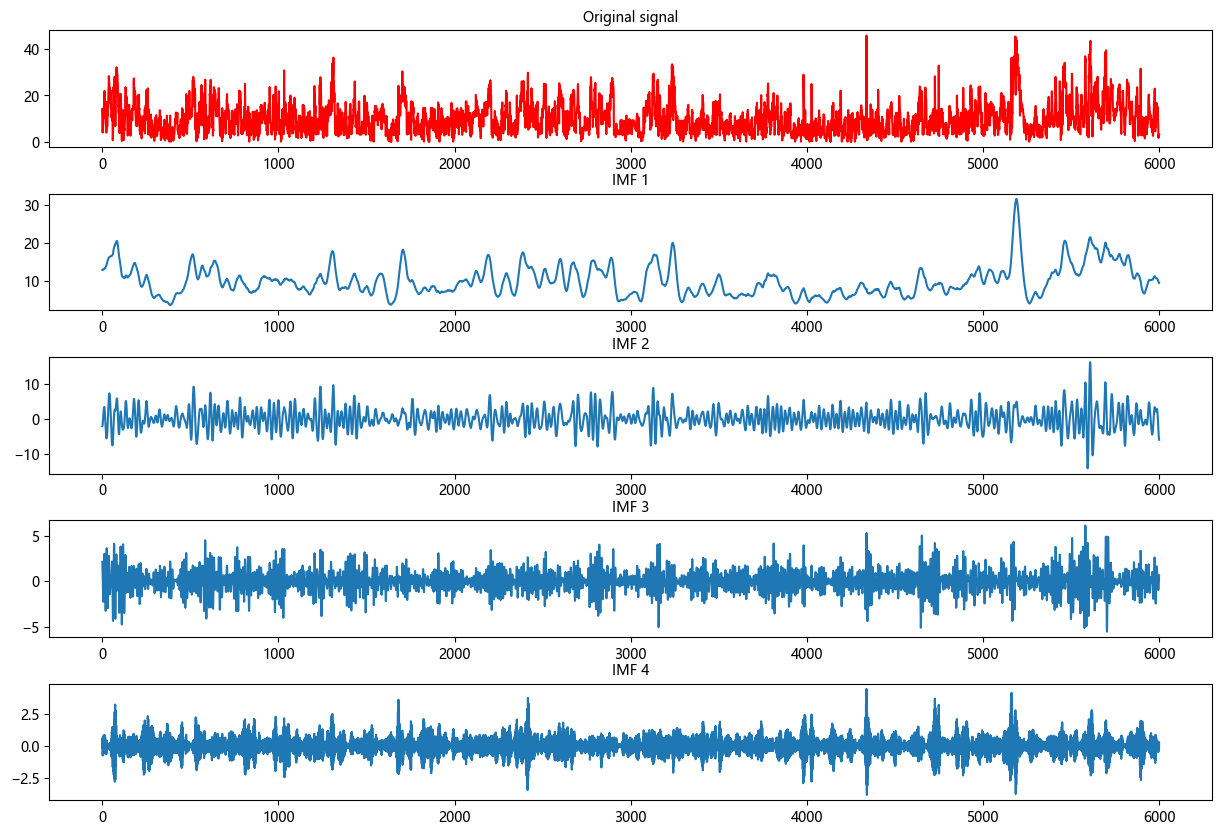Click y-axis label "0.0" of IMF 4 plot
This screenshot has width=1221, height=836.
[x=28, y=746]
